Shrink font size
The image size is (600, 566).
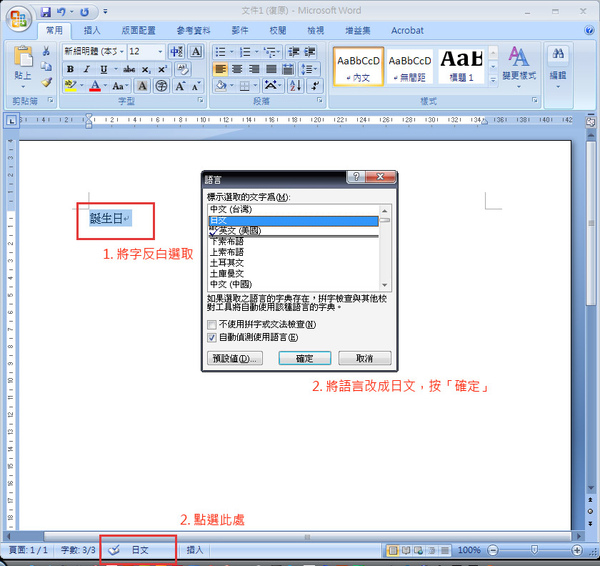pyautogui.click(x=196, y=86)
